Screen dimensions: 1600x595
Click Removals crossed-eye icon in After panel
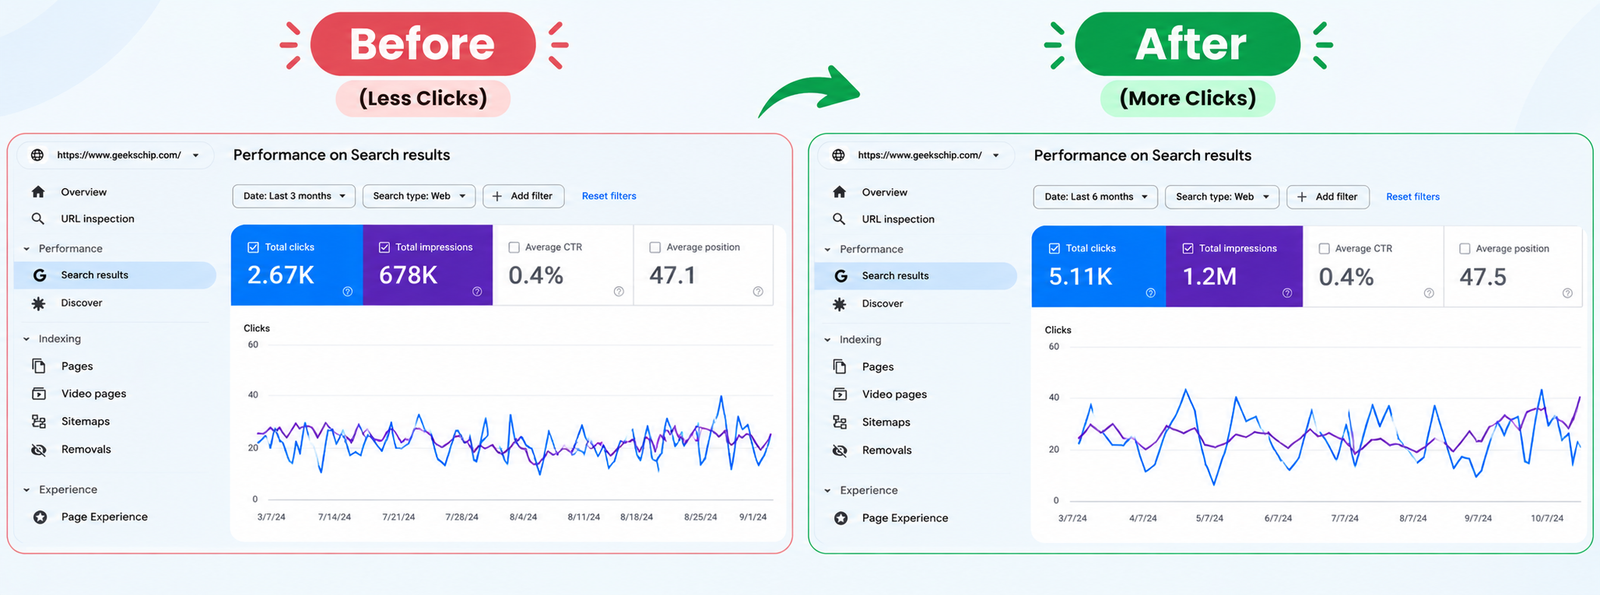coord(840,451)
